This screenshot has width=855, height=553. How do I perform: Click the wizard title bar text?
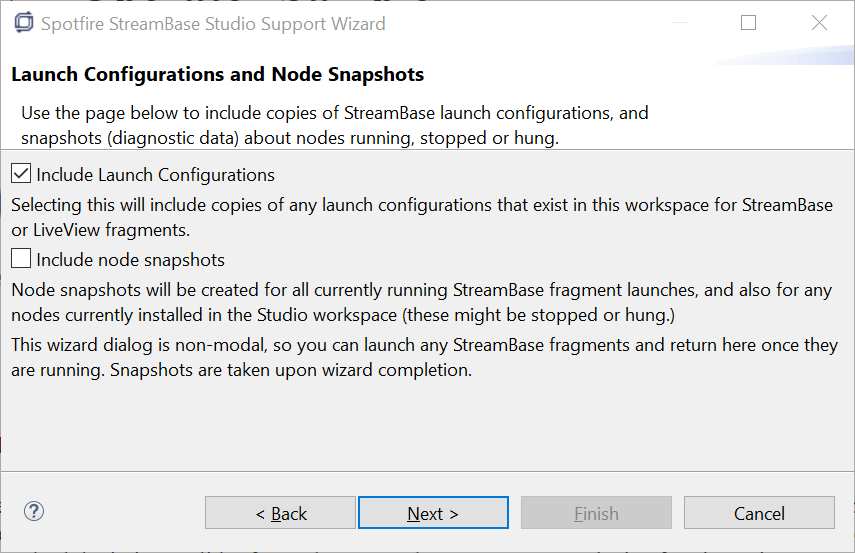212,24
